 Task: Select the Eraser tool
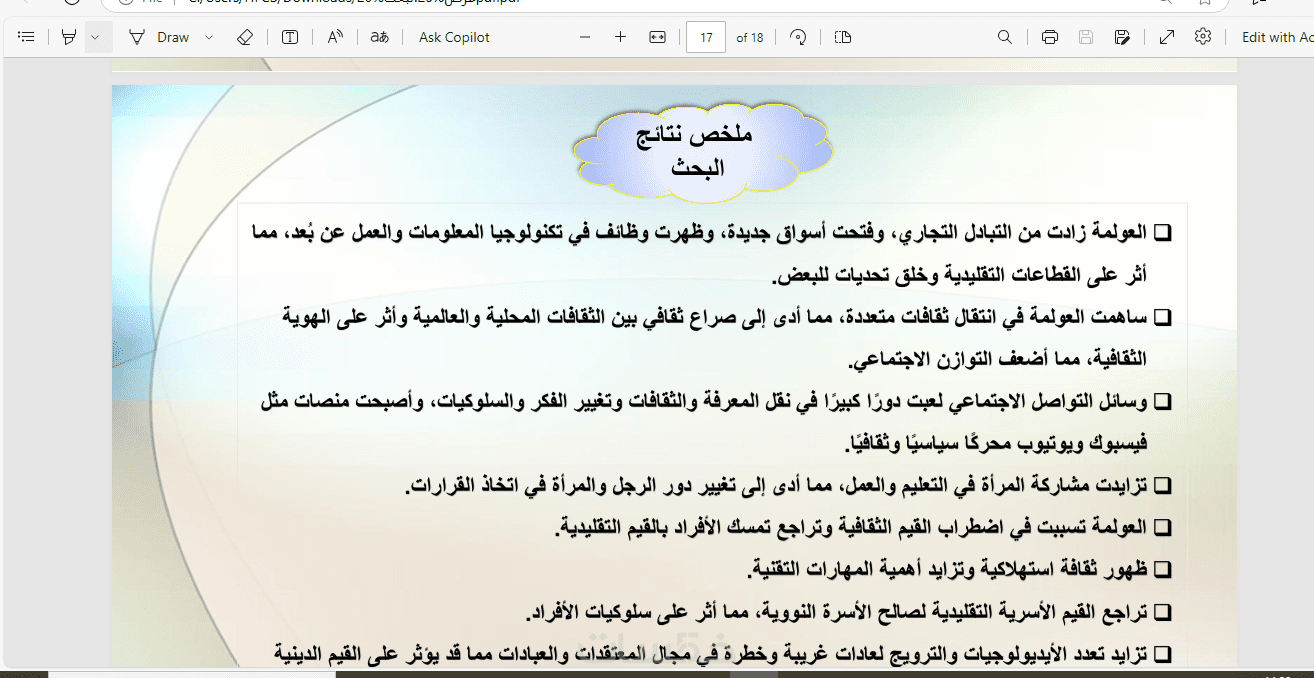pos(245,37)
